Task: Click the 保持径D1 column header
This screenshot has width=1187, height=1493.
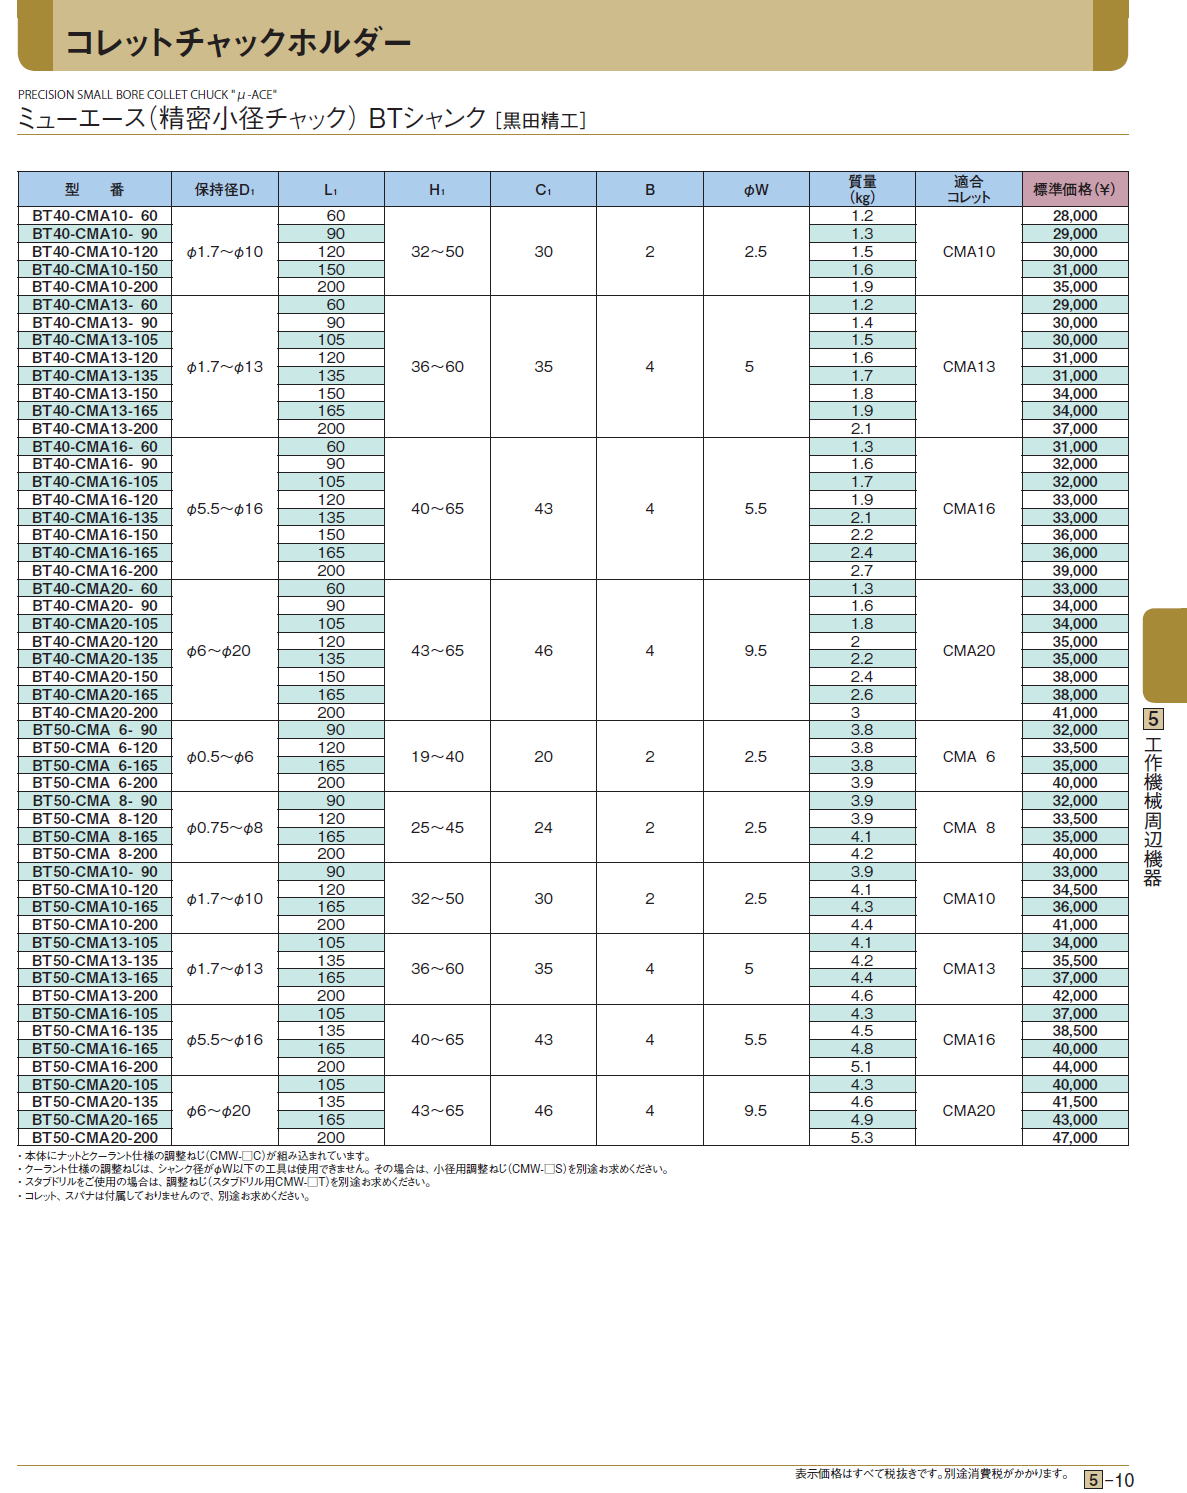Action: point(225,189)
